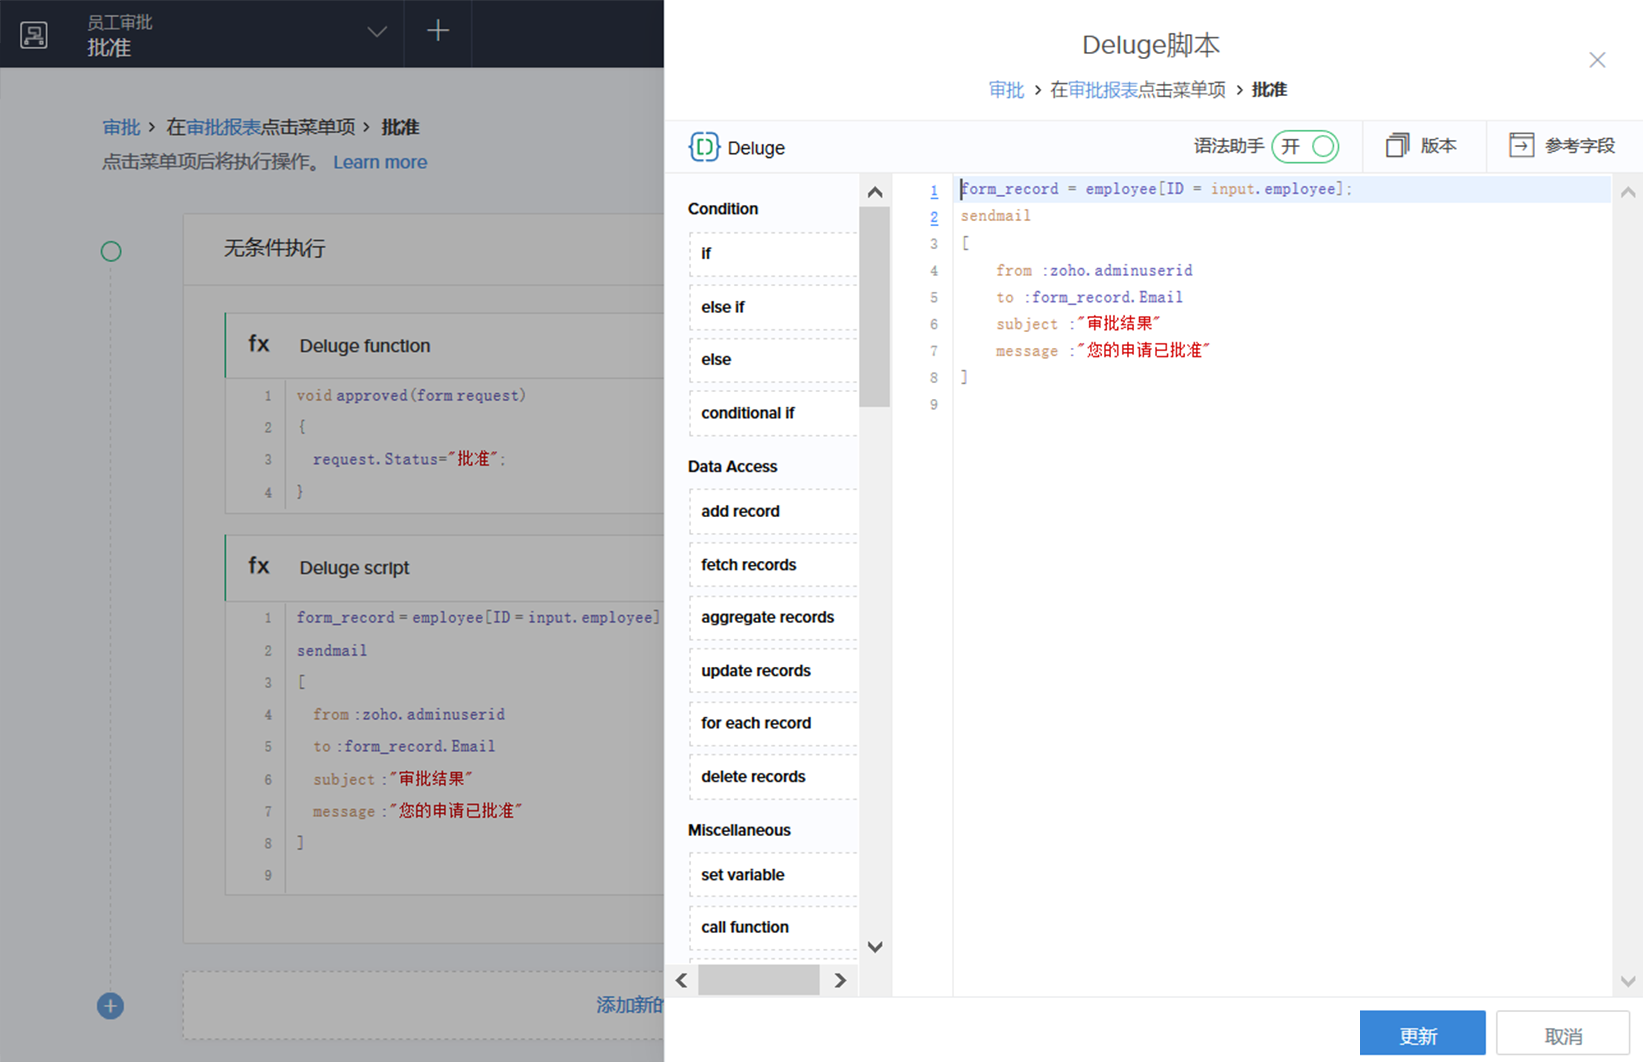
Task: Select the 'else' snippet
Action: pyautogui.click(x=773, y=359)
